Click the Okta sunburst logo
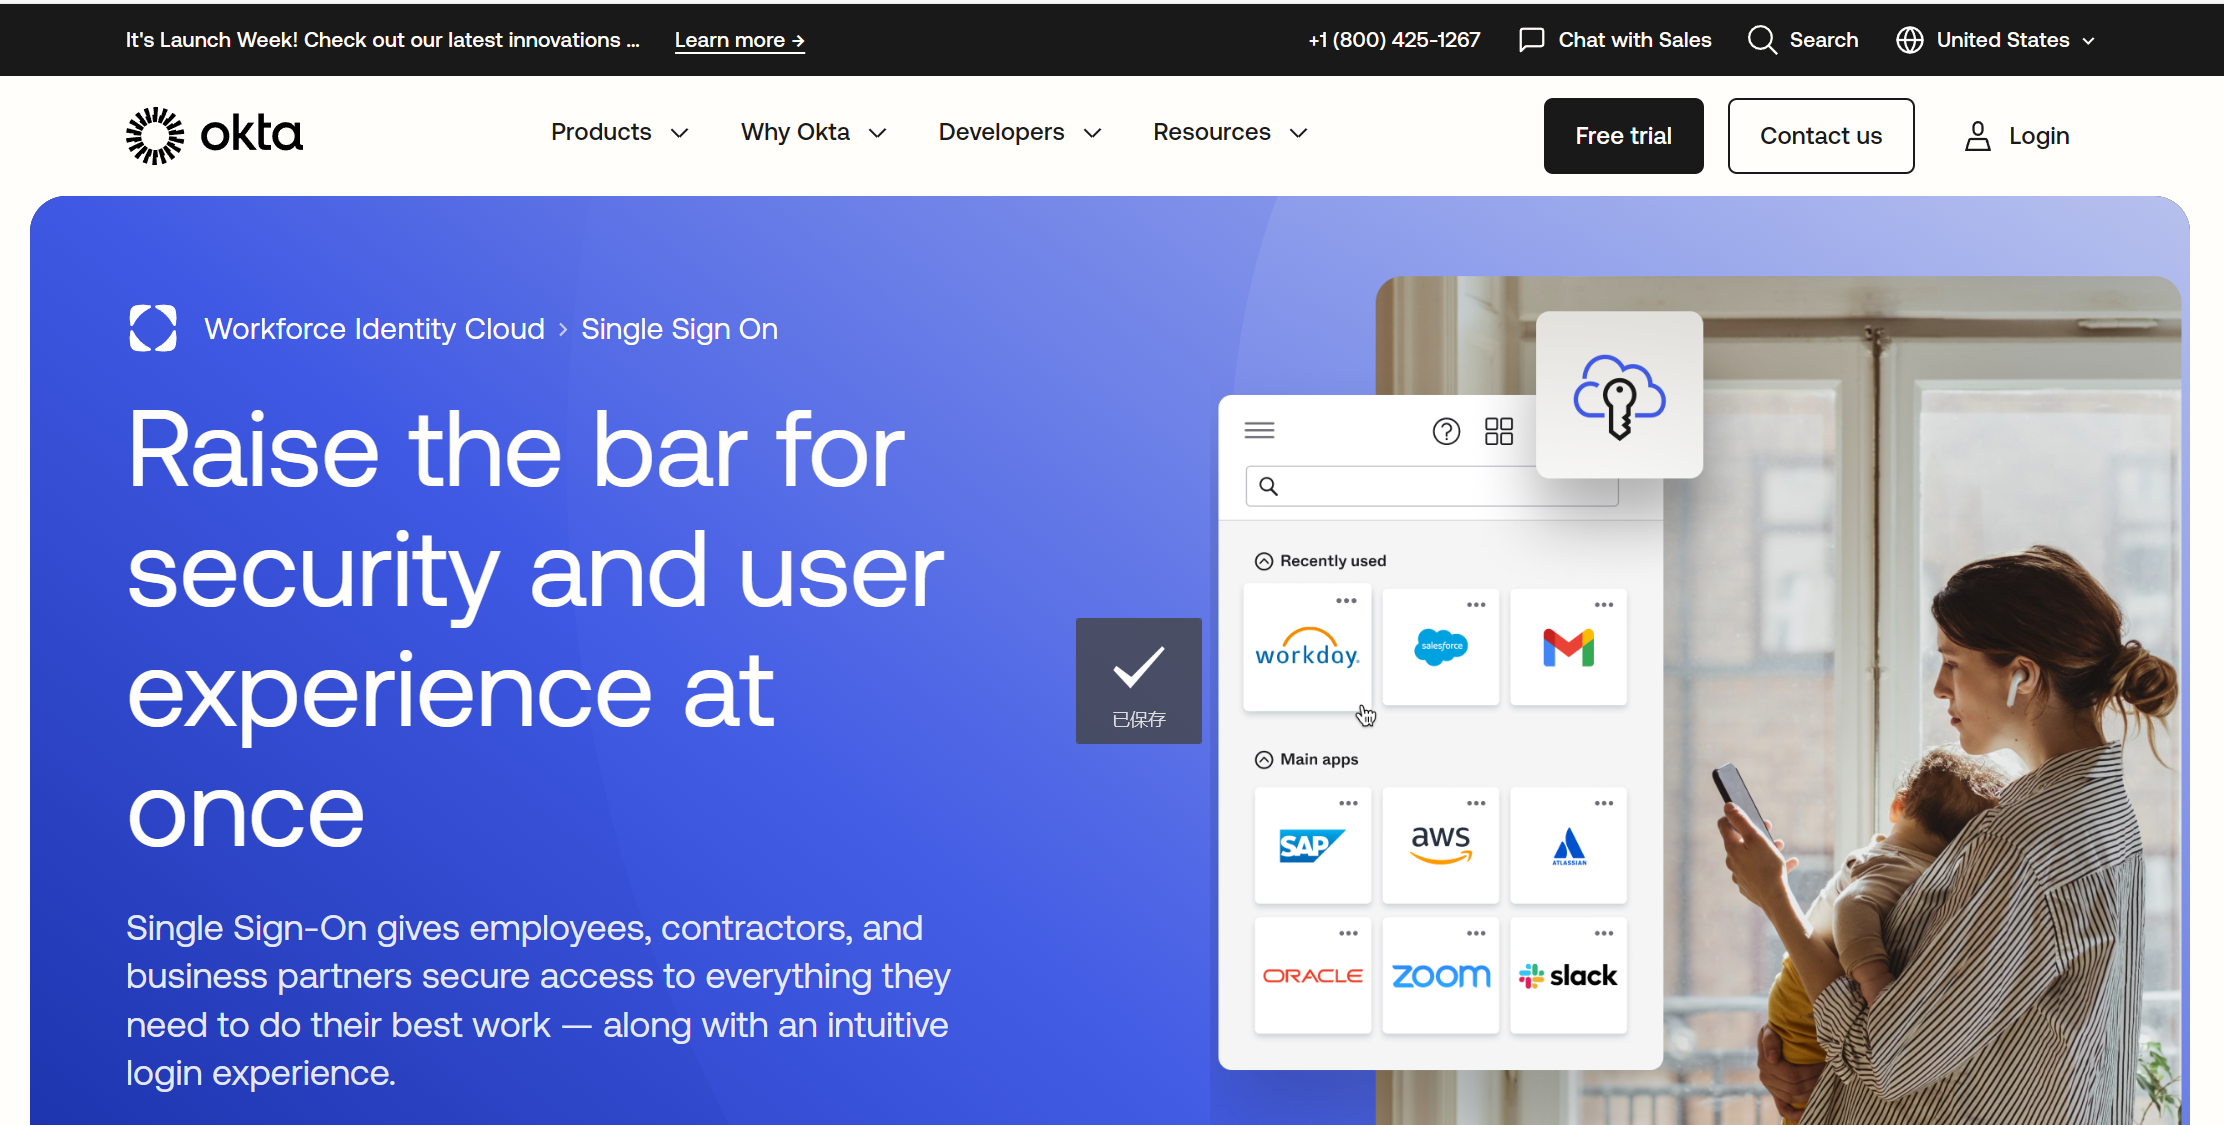The height and width of the screenshot is (1125, 2224). click(155, 135)
